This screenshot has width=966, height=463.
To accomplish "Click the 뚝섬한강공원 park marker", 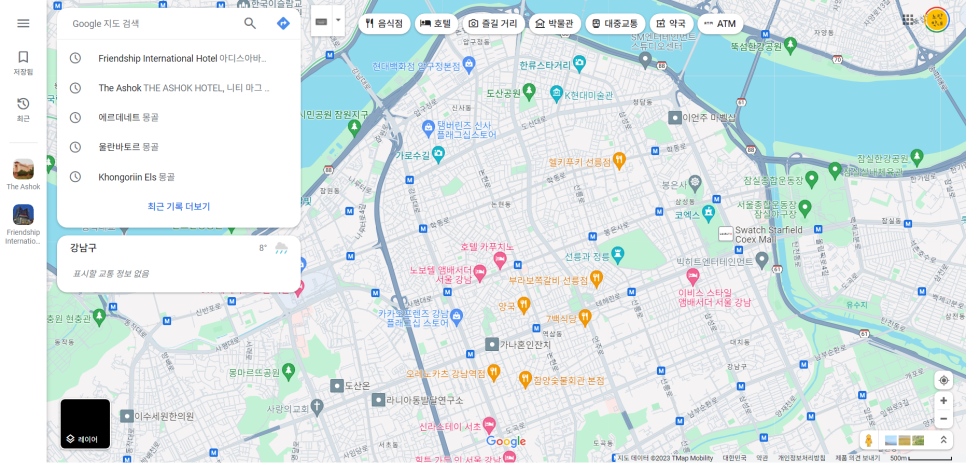I will [x=790, y=45].
